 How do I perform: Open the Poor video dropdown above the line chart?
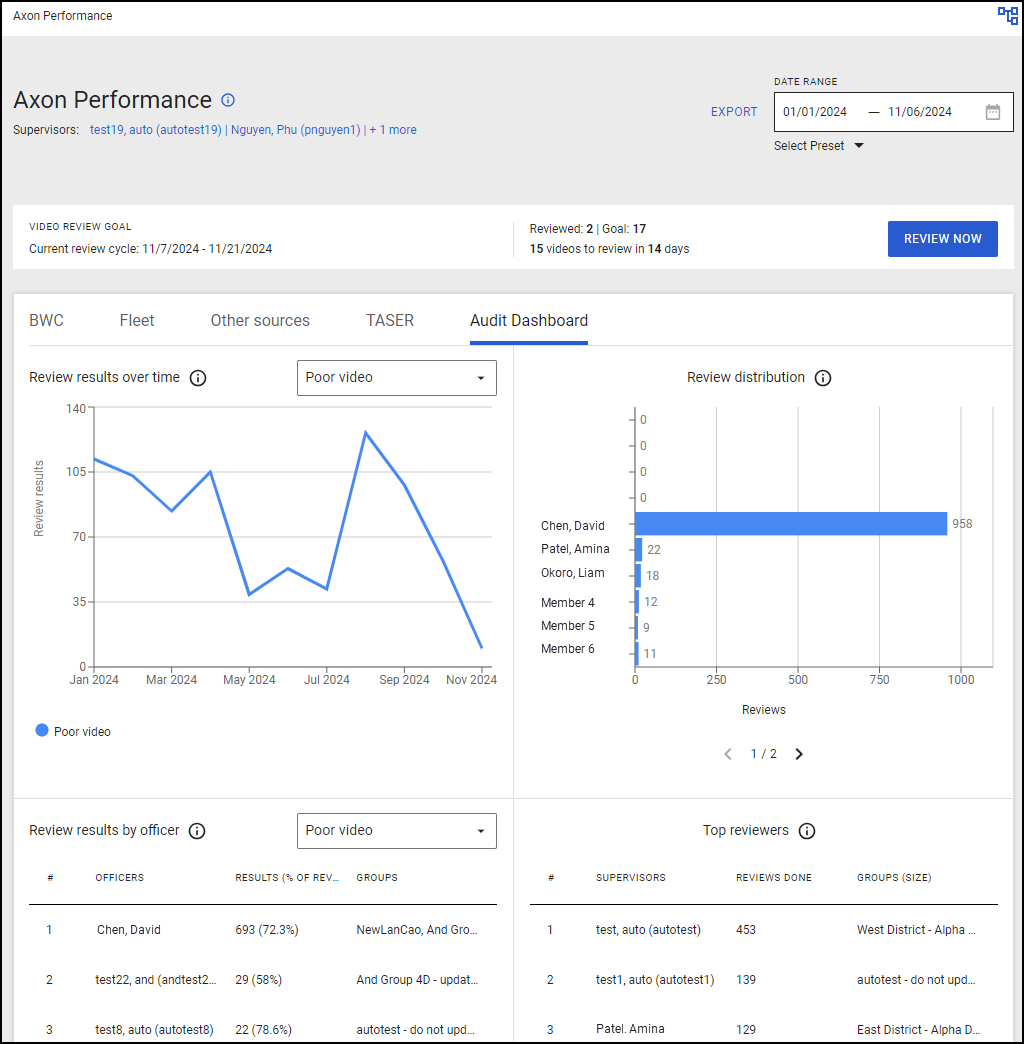(396, 378)
